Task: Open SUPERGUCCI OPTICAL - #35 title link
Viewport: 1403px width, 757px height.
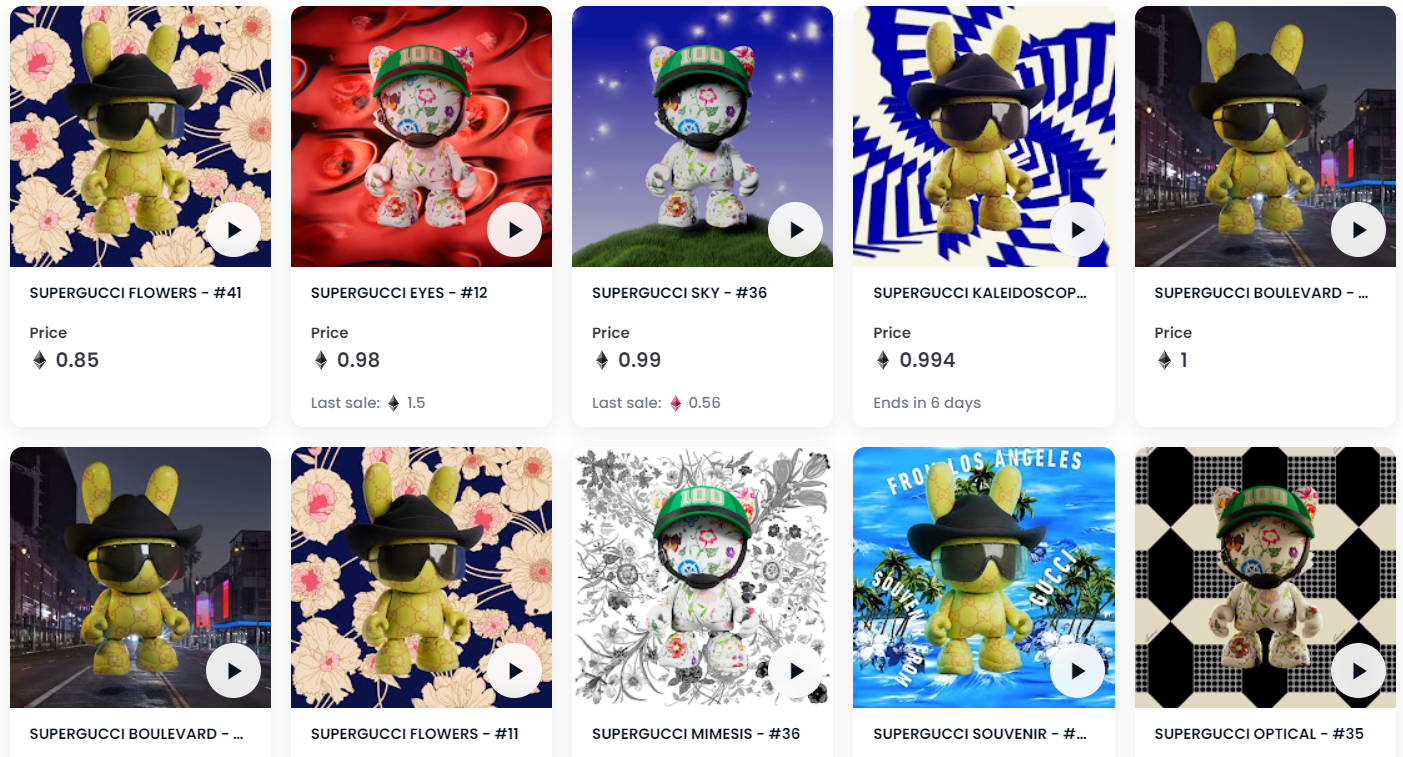Action: click(1259, 734)
